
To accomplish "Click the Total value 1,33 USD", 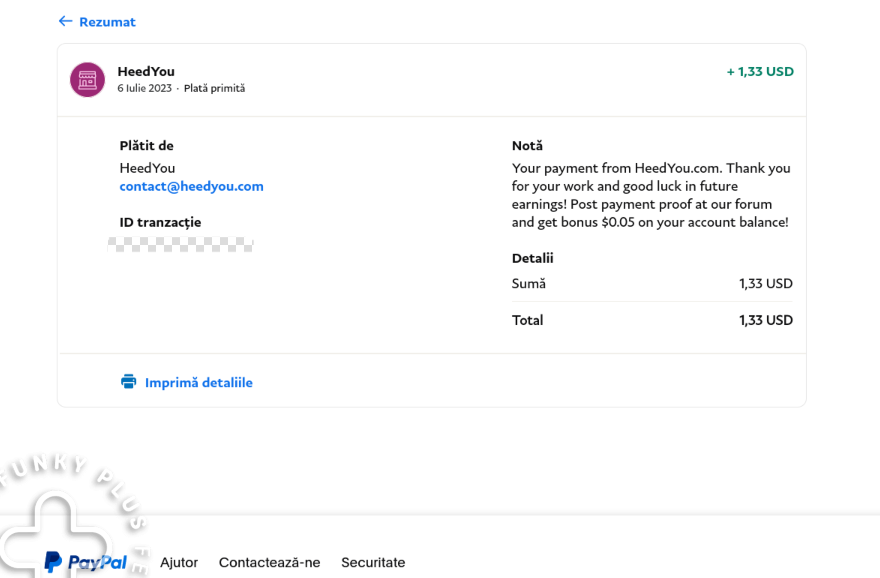I will point(766,320).
